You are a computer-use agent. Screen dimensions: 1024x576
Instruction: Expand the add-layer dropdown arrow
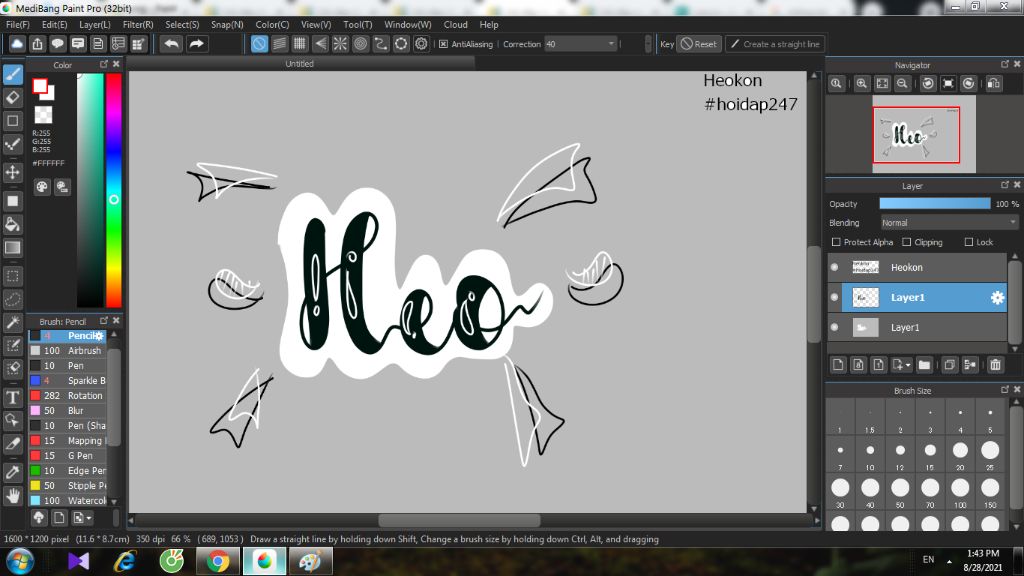[x=908, y=366]
